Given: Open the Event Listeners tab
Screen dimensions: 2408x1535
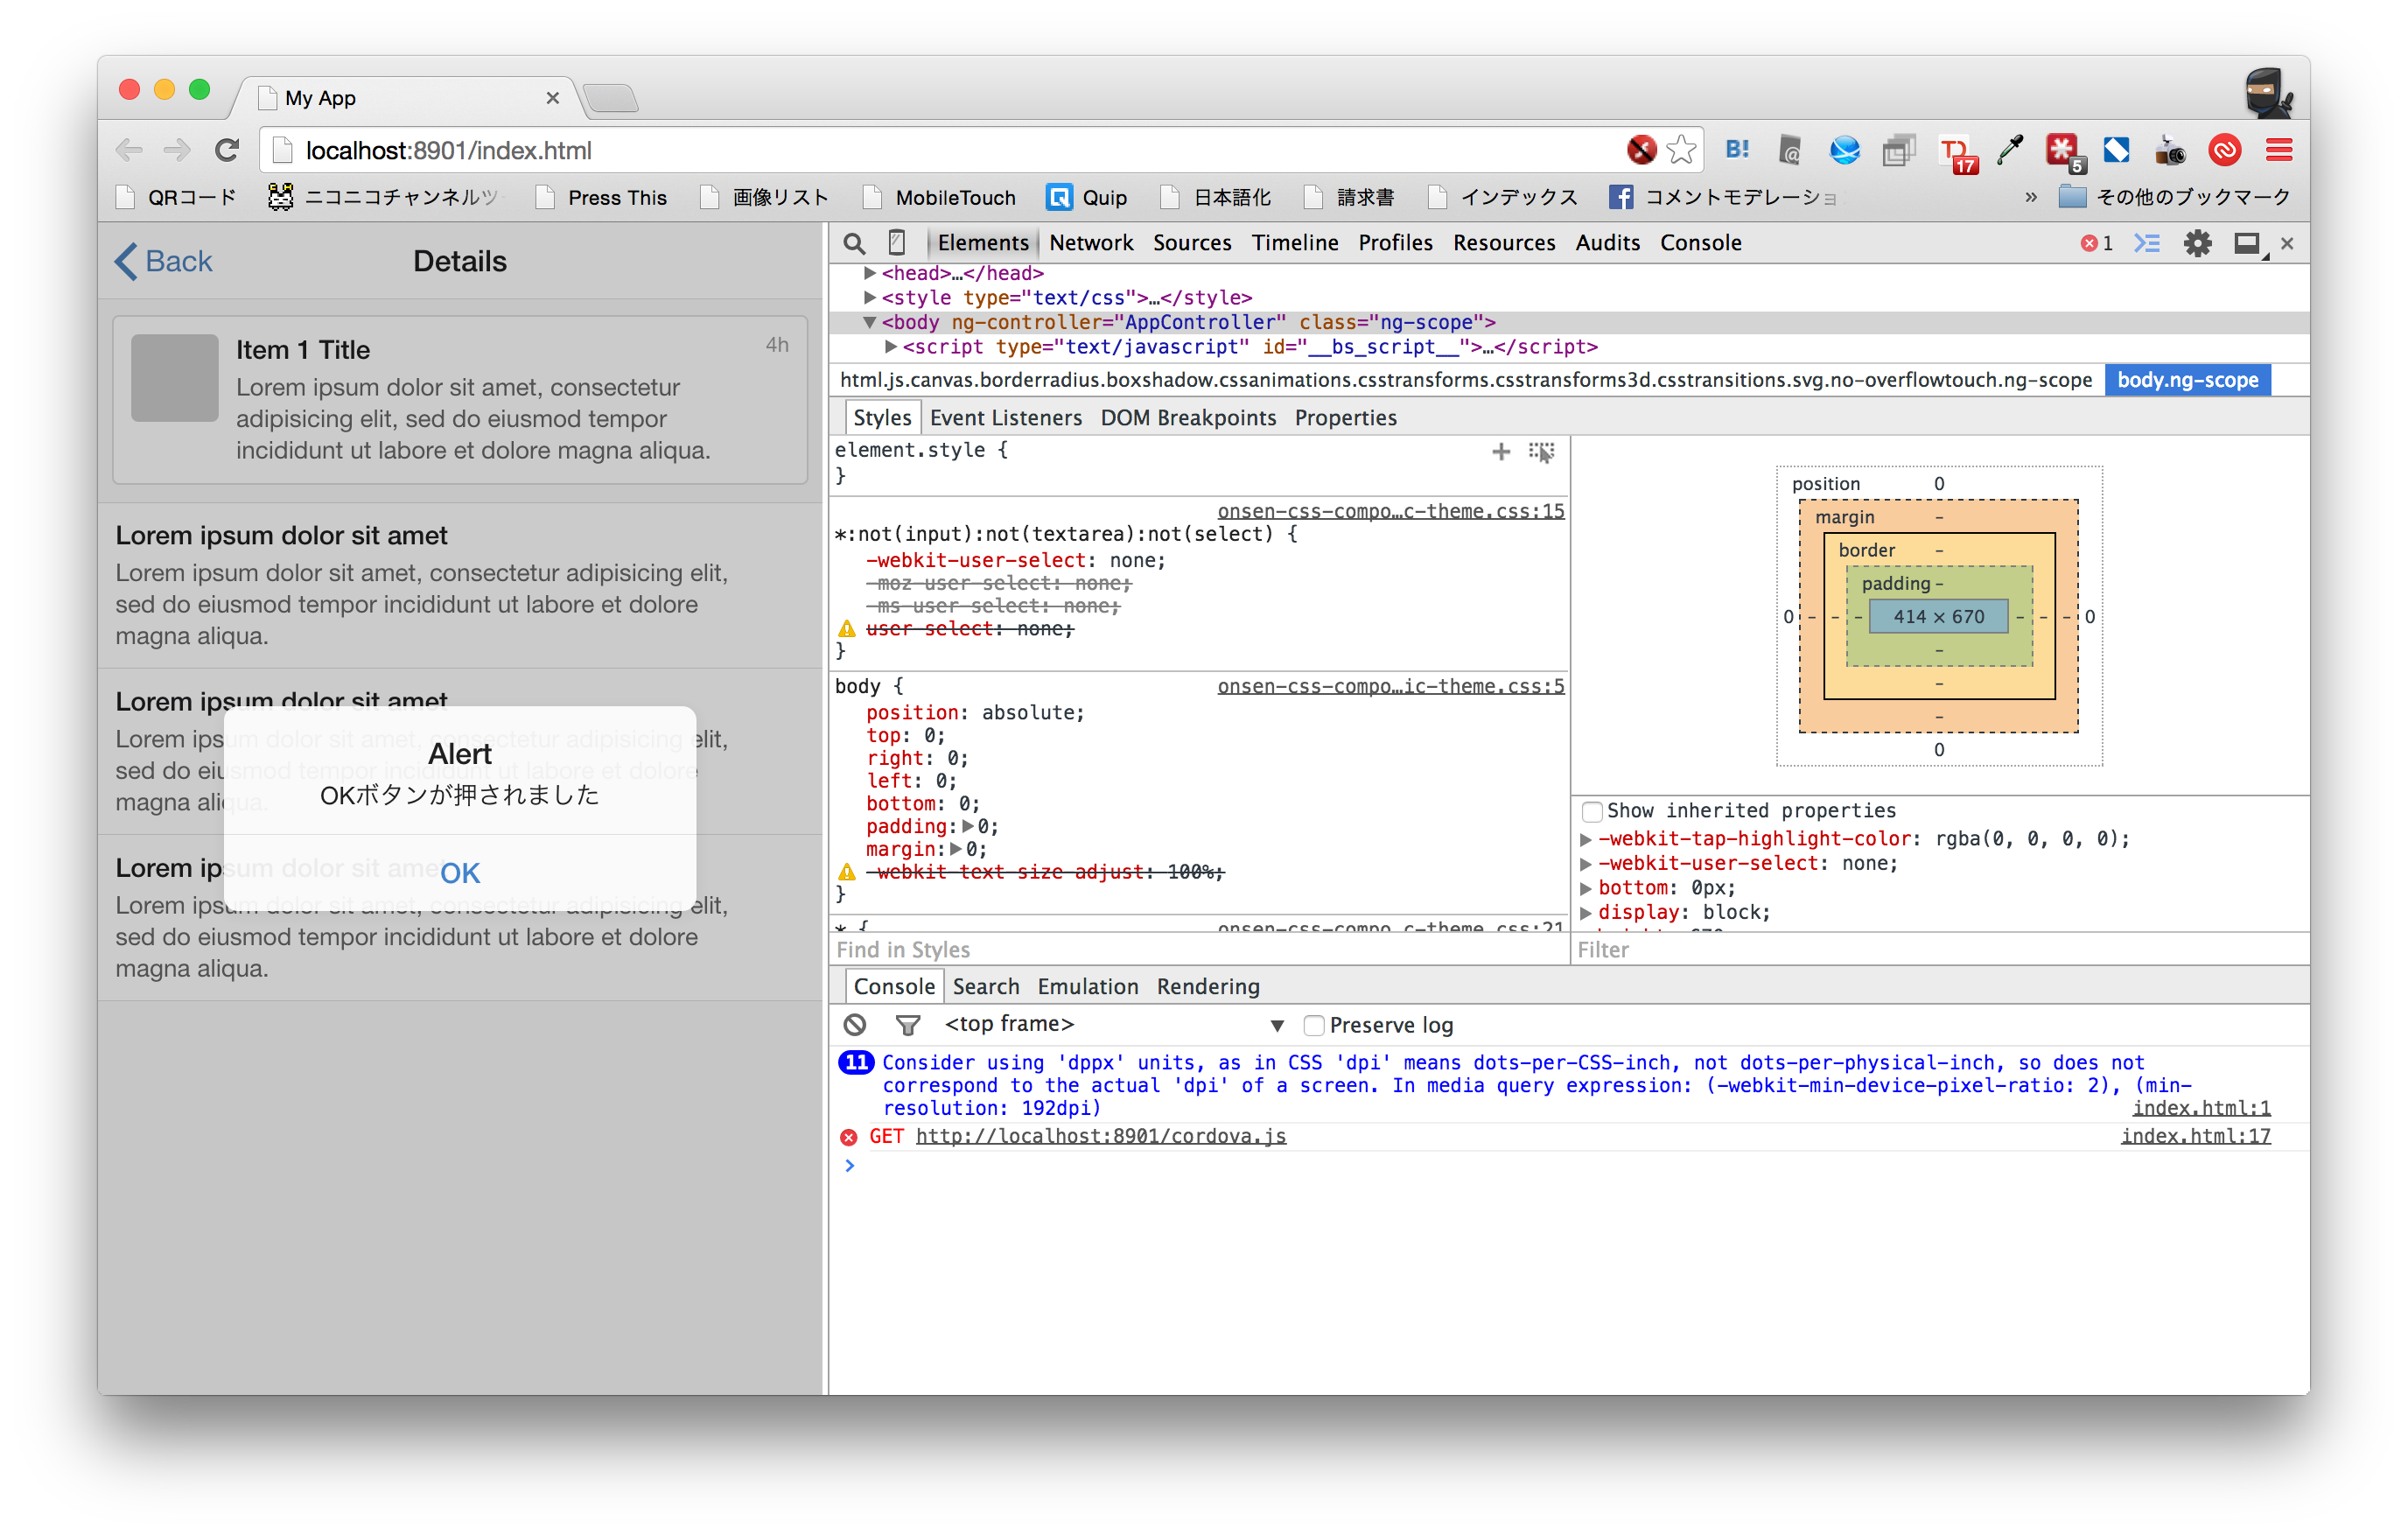Looking at the screenshot, I should pyautogui.click(x=1005, y=418).
